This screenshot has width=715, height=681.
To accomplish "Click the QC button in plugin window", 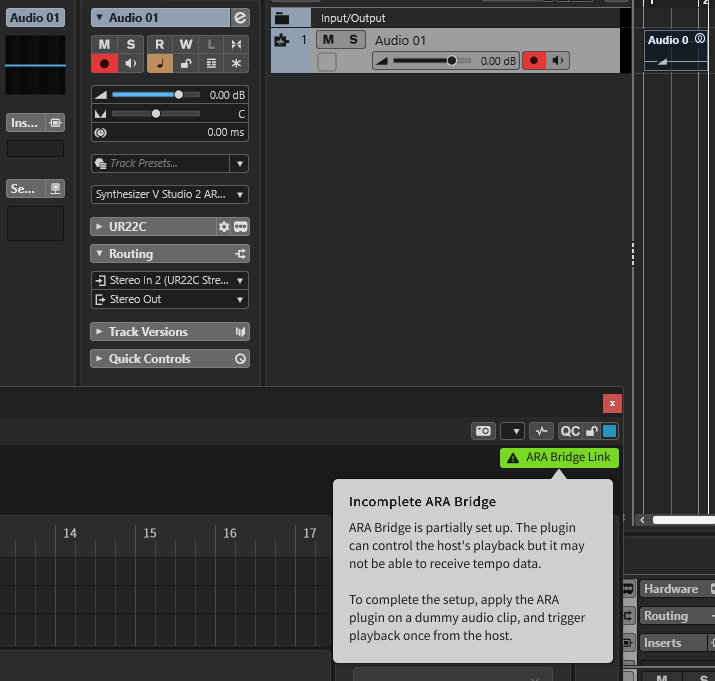I will pos(570,431).
